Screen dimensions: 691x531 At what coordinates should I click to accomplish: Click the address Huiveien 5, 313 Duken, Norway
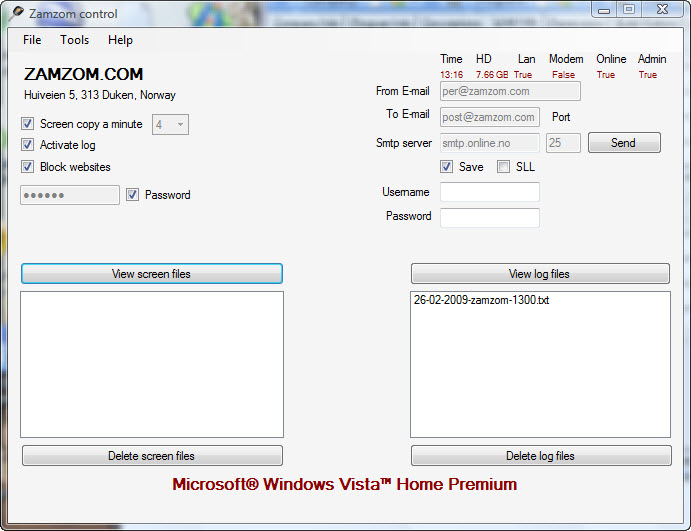(x=100, y=95)
